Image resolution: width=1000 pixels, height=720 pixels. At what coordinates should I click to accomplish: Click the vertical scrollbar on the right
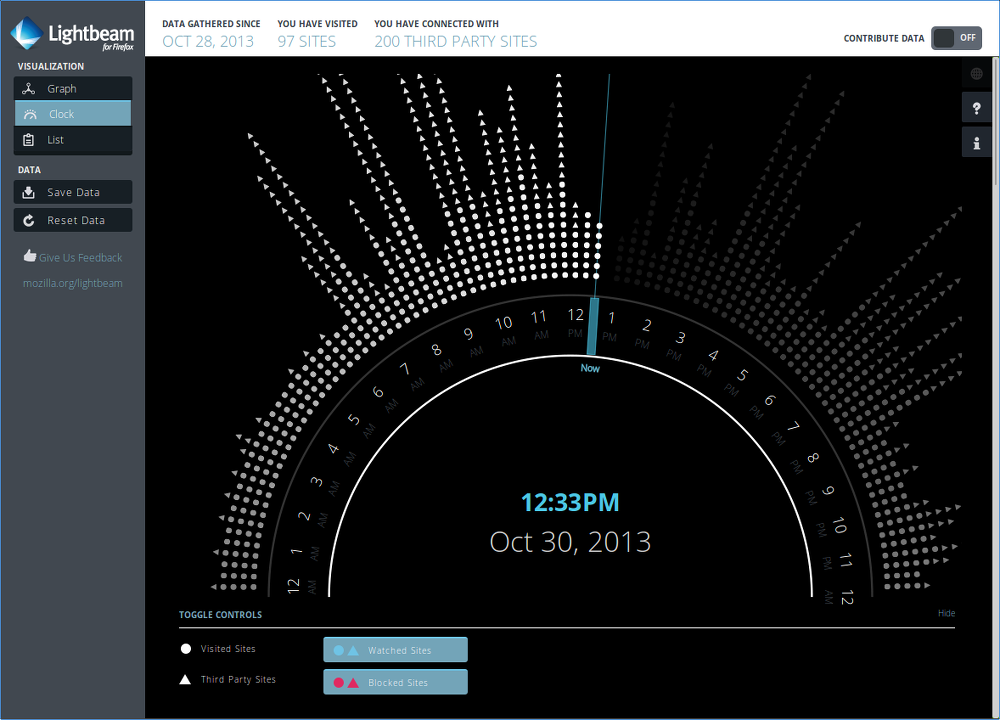[x=995, y=300]
